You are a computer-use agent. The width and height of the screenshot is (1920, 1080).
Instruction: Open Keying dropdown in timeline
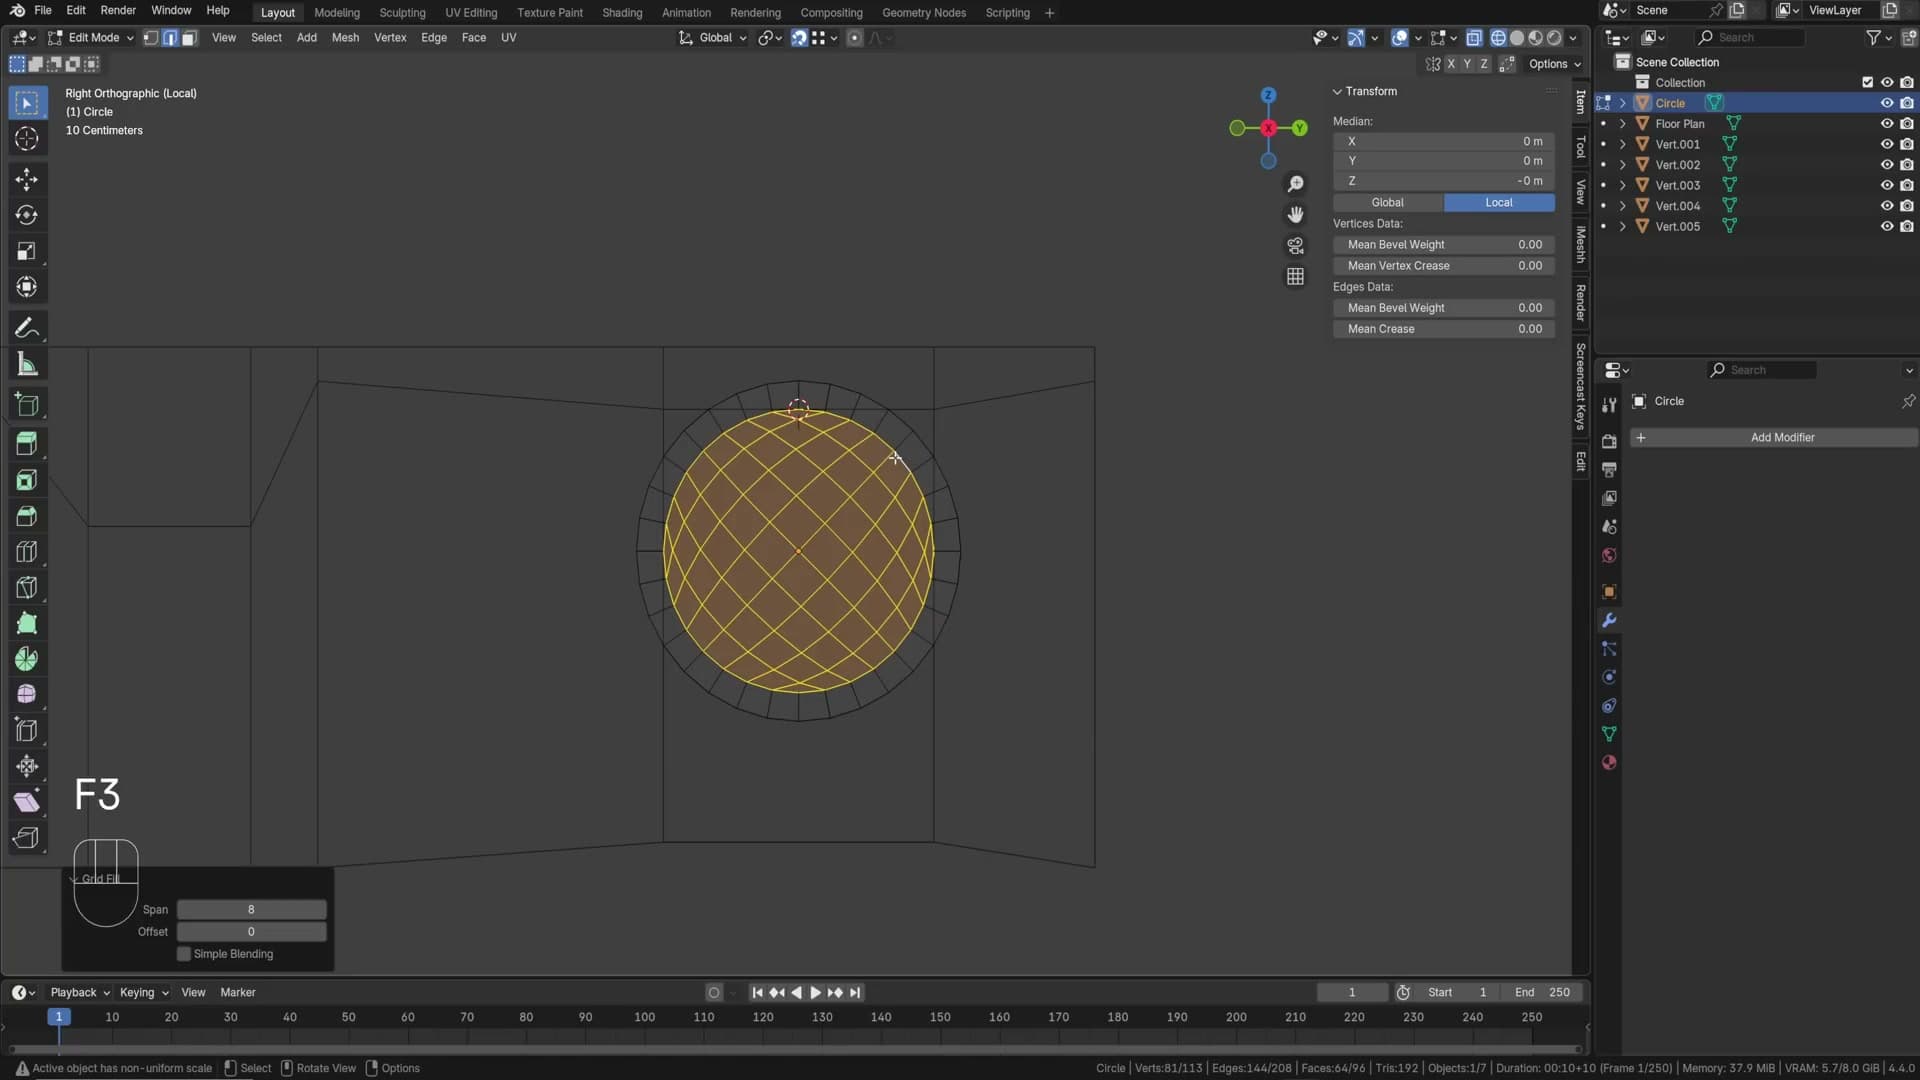(x=144, y=993)
